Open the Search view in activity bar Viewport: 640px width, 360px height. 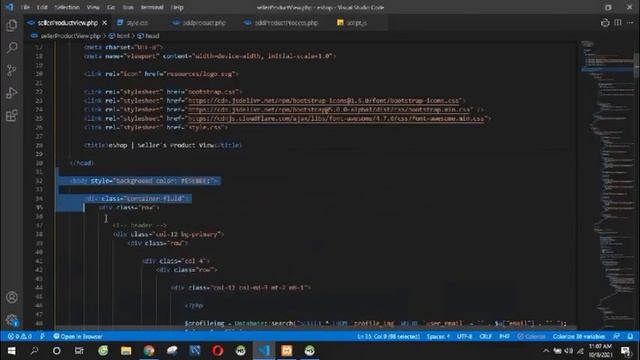(12, 47)
